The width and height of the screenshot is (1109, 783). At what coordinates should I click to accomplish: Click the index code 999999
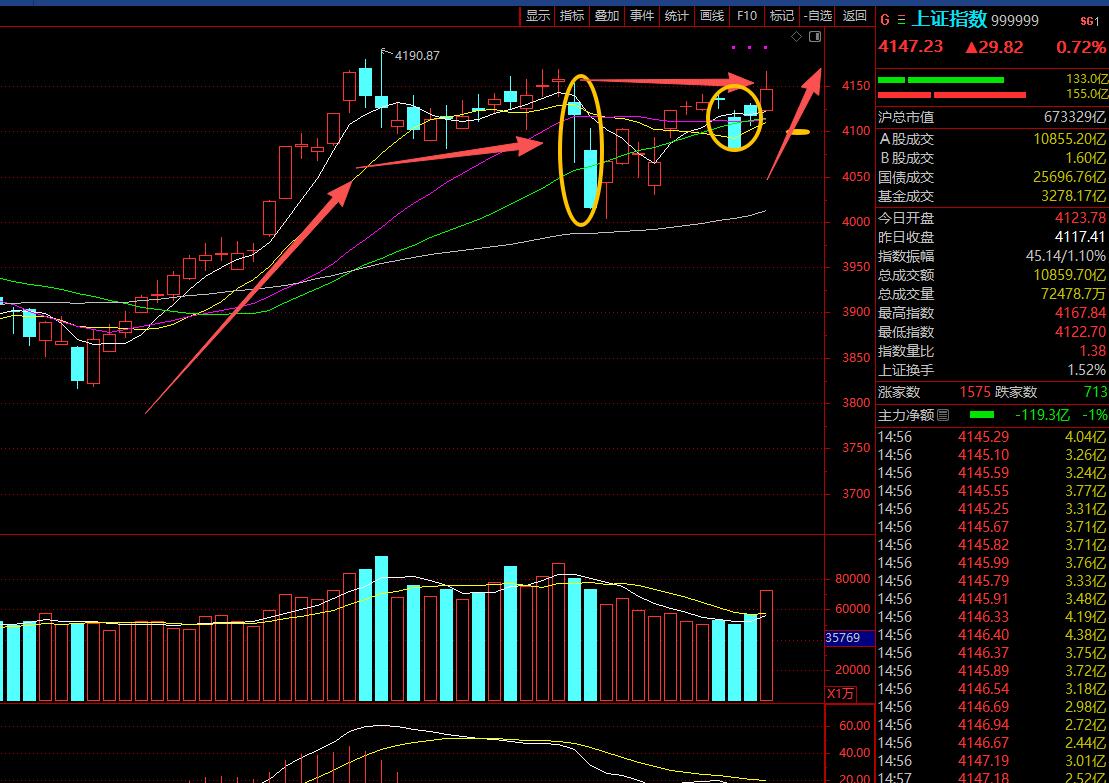[x=1014, y=21]
